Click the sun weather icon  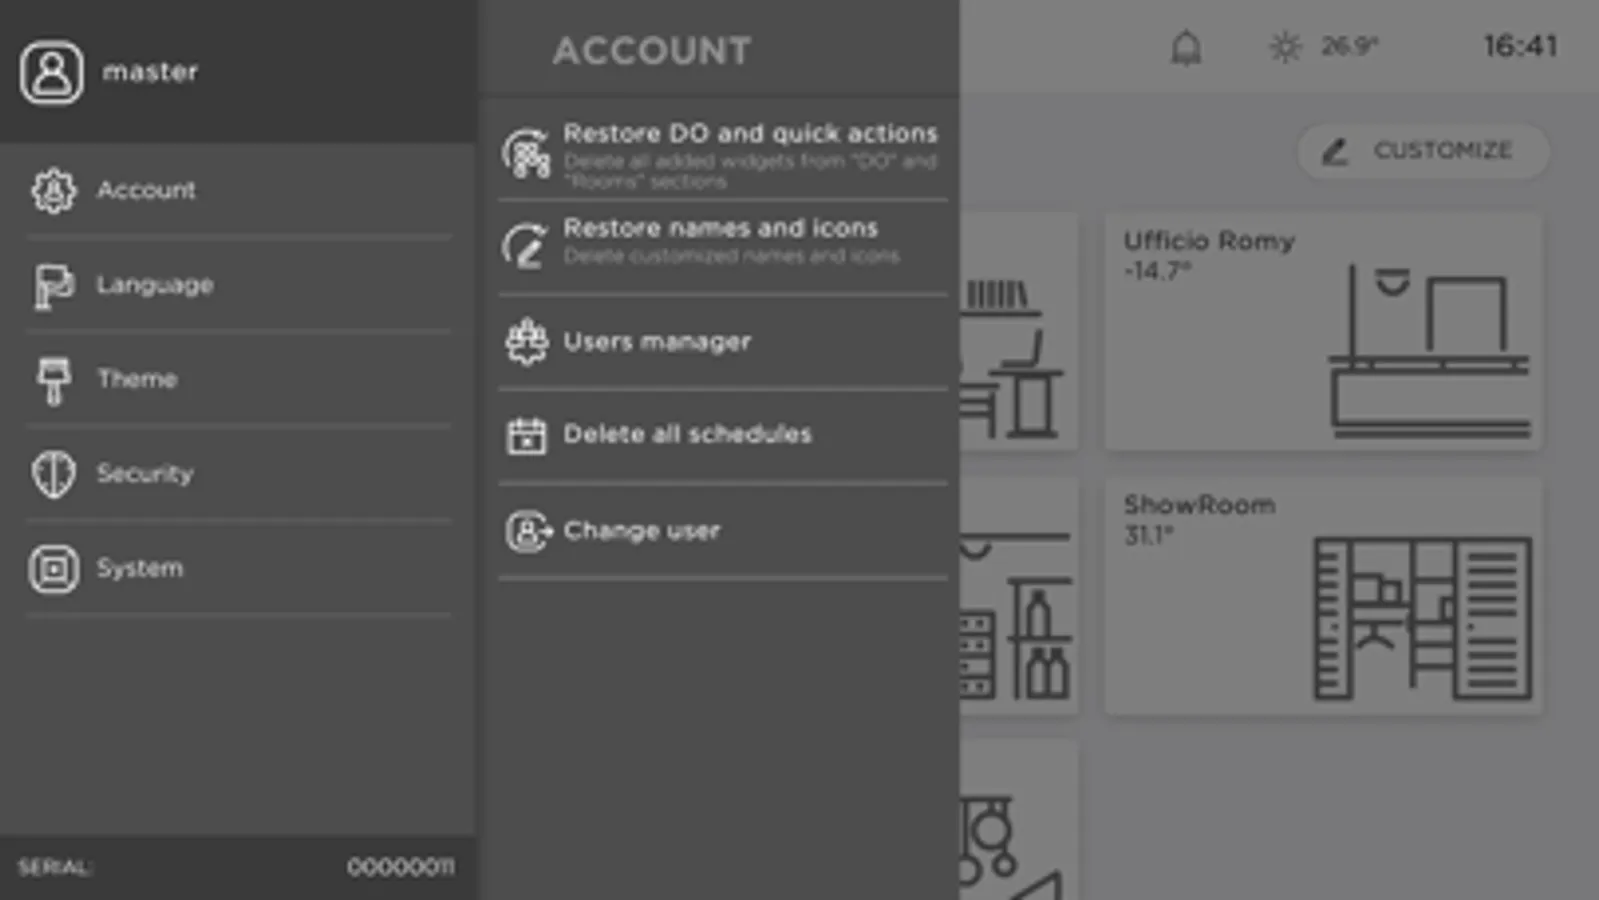tap(1285, 47)
